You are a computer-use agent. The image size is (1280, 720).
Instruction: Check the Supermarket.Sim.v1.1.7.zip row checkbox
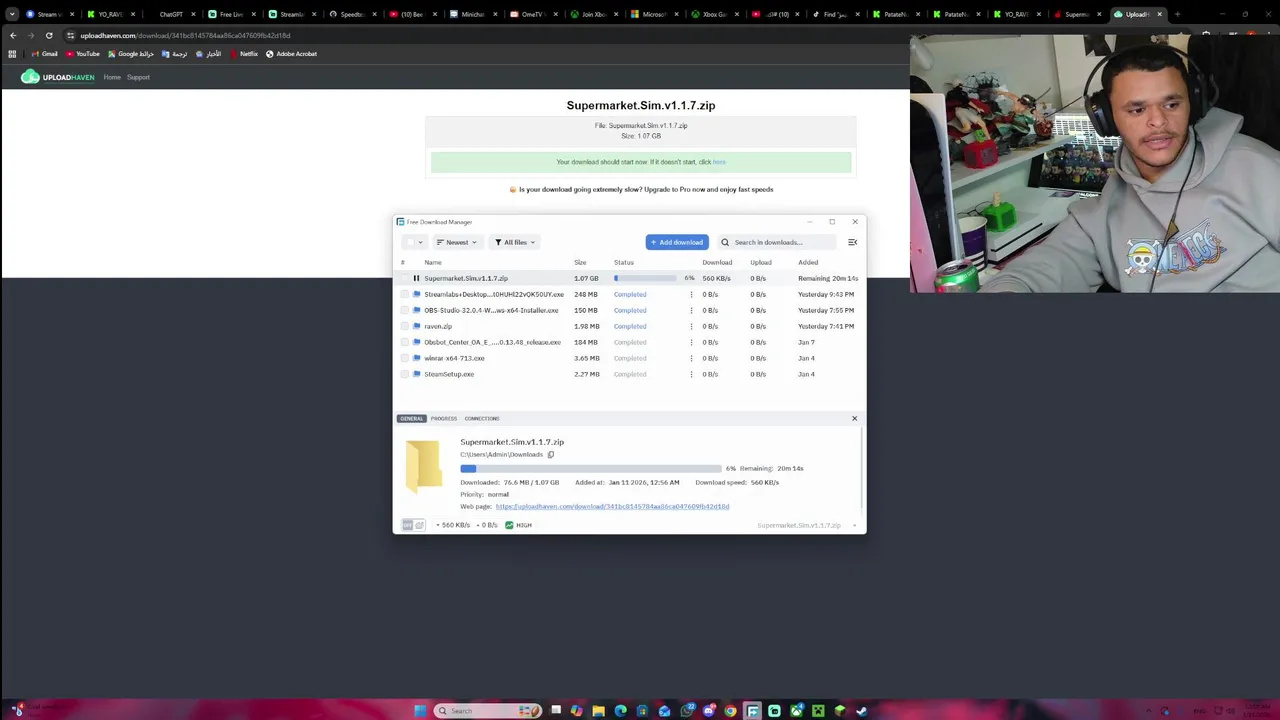click(x=404, y=278)
